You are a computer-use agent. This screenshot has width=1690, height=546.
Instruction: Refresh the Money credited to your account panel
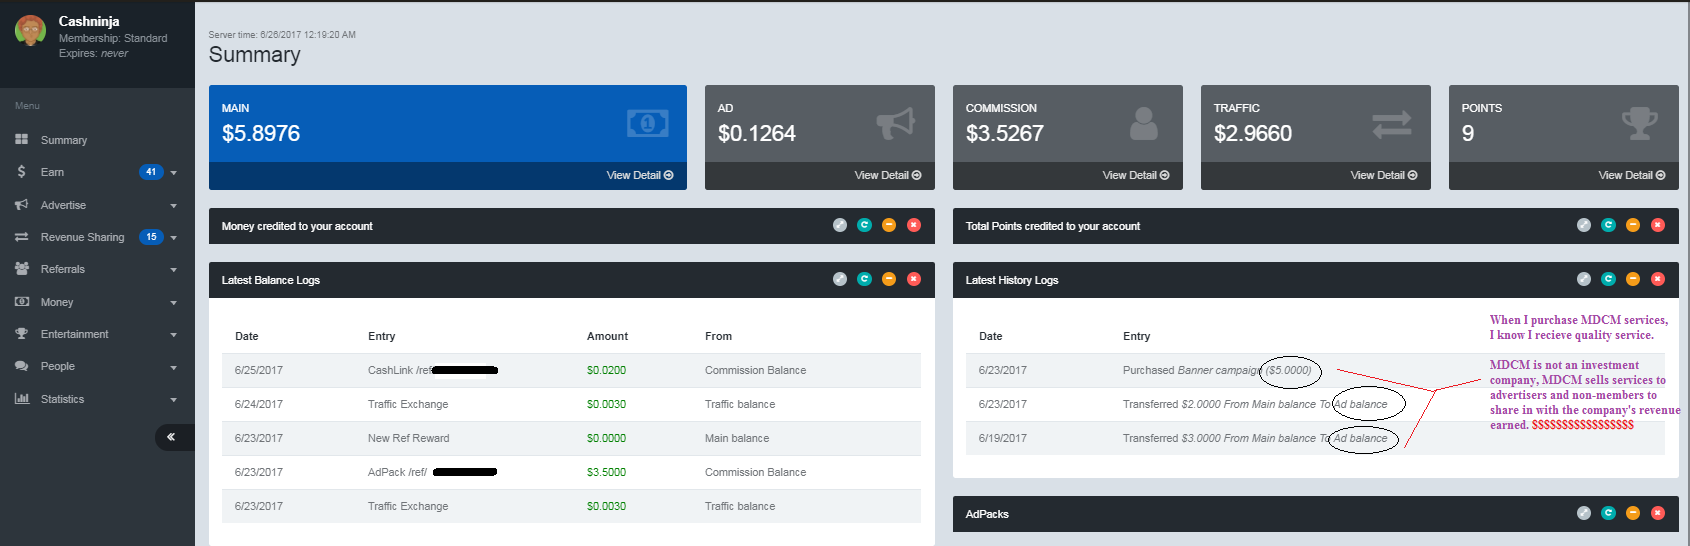tap(865, 225)
